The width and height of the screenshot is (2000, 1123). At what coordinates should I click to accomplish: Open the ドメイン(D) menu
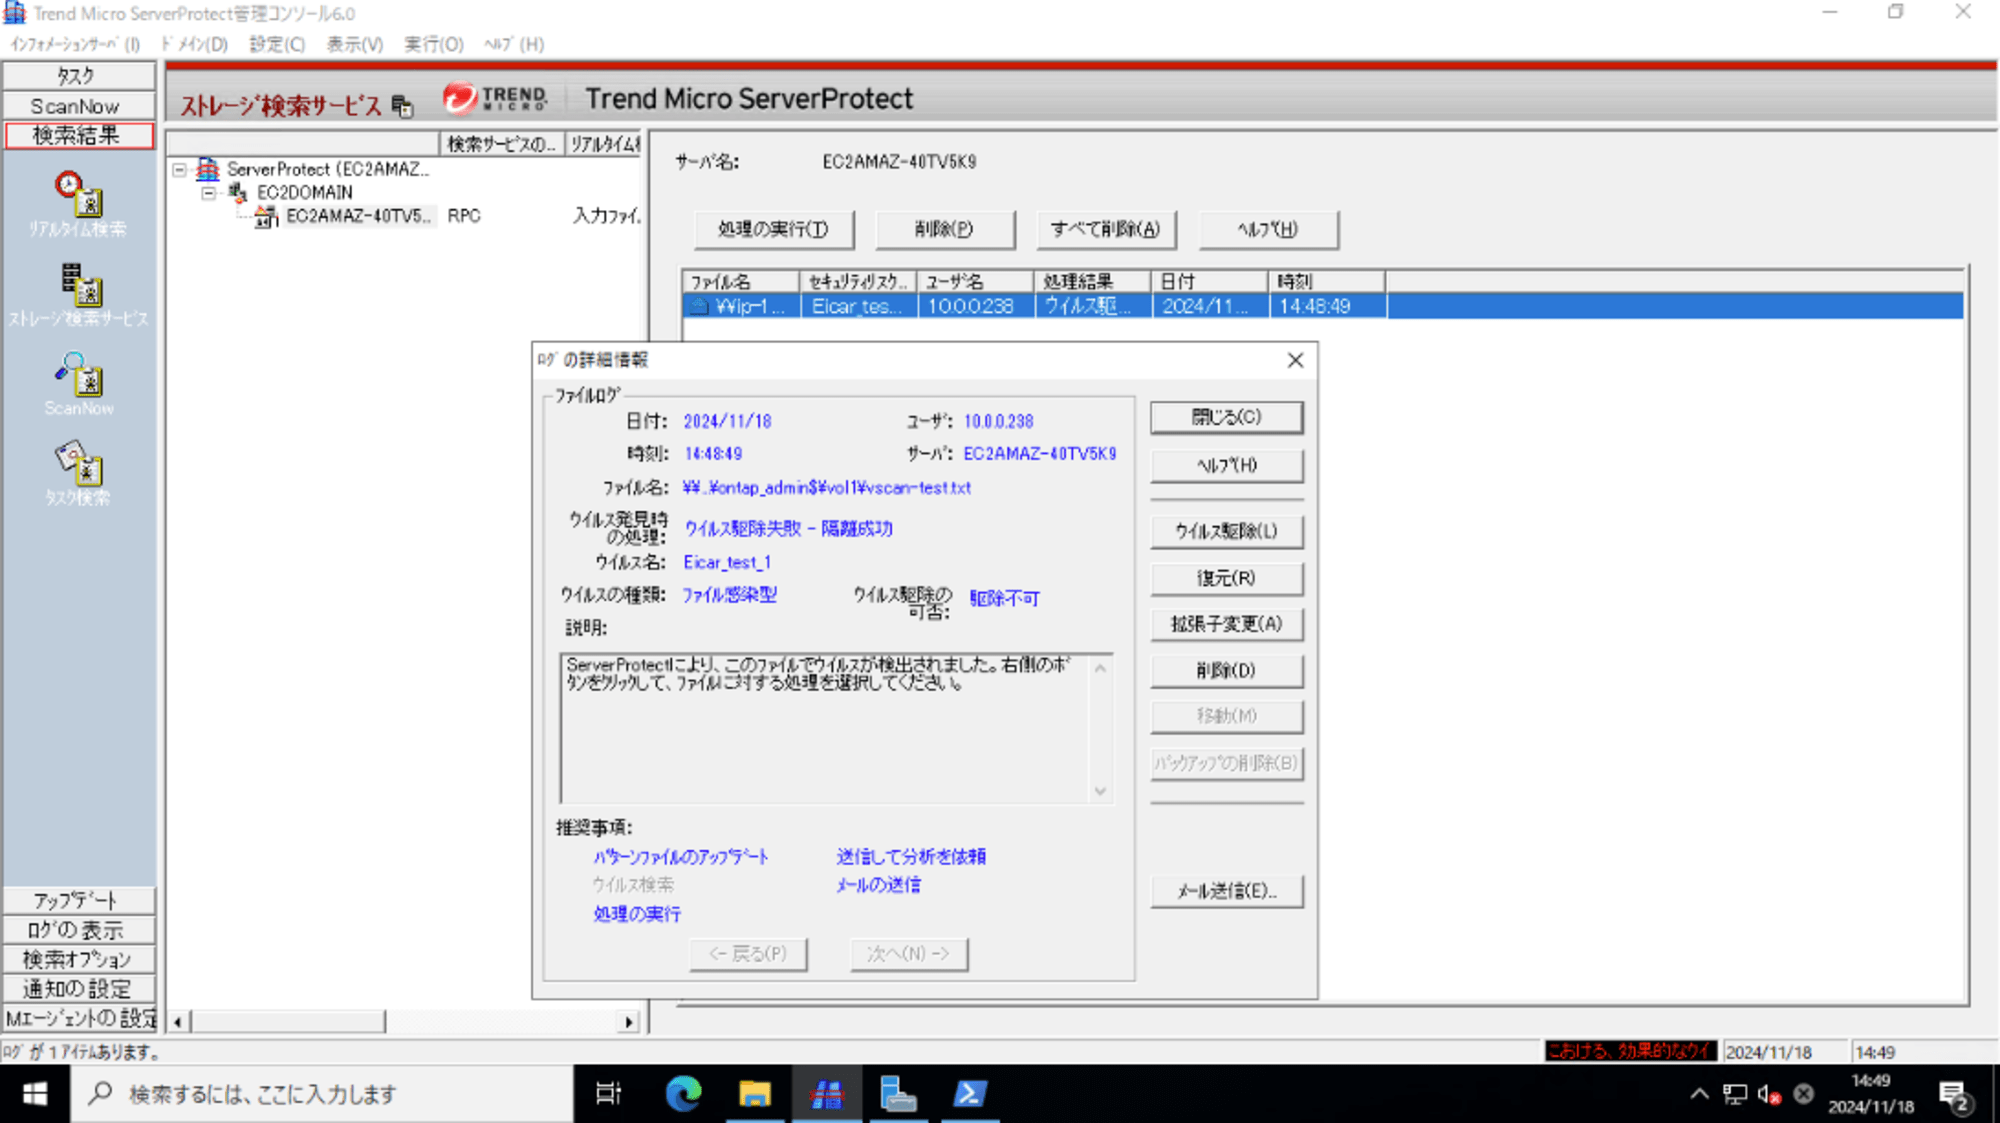click(x=194, y=44)
